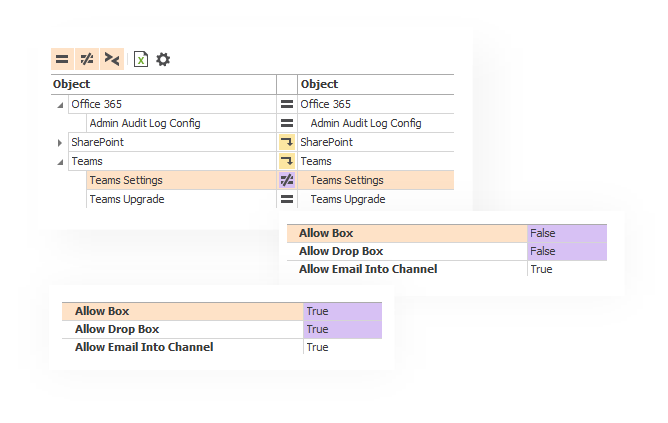Export comparison to Excel
Screen dimensions: 668x423
141,60
